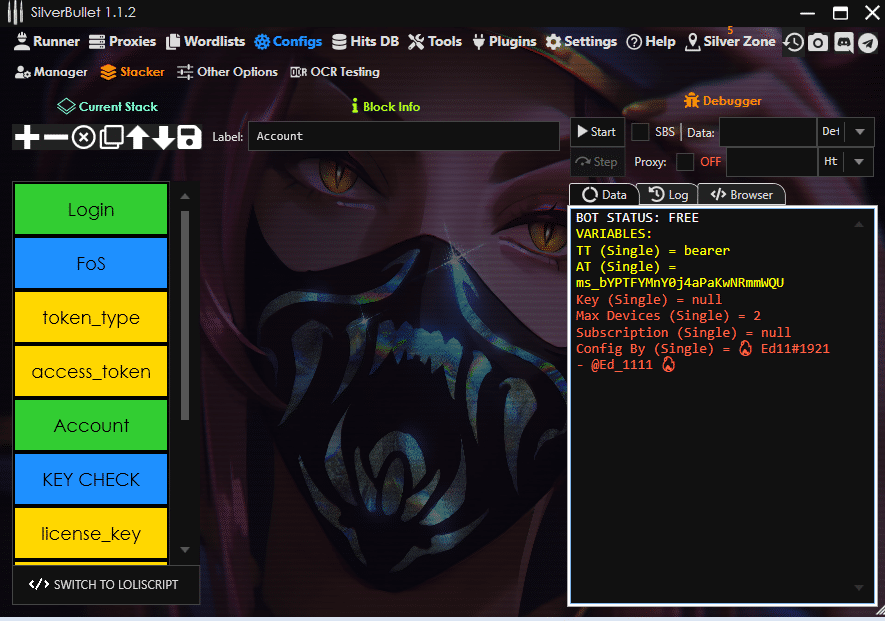The image size is (885, 621).
Task: Toggle the SBS checkbox
Action: tap(639, 132)
